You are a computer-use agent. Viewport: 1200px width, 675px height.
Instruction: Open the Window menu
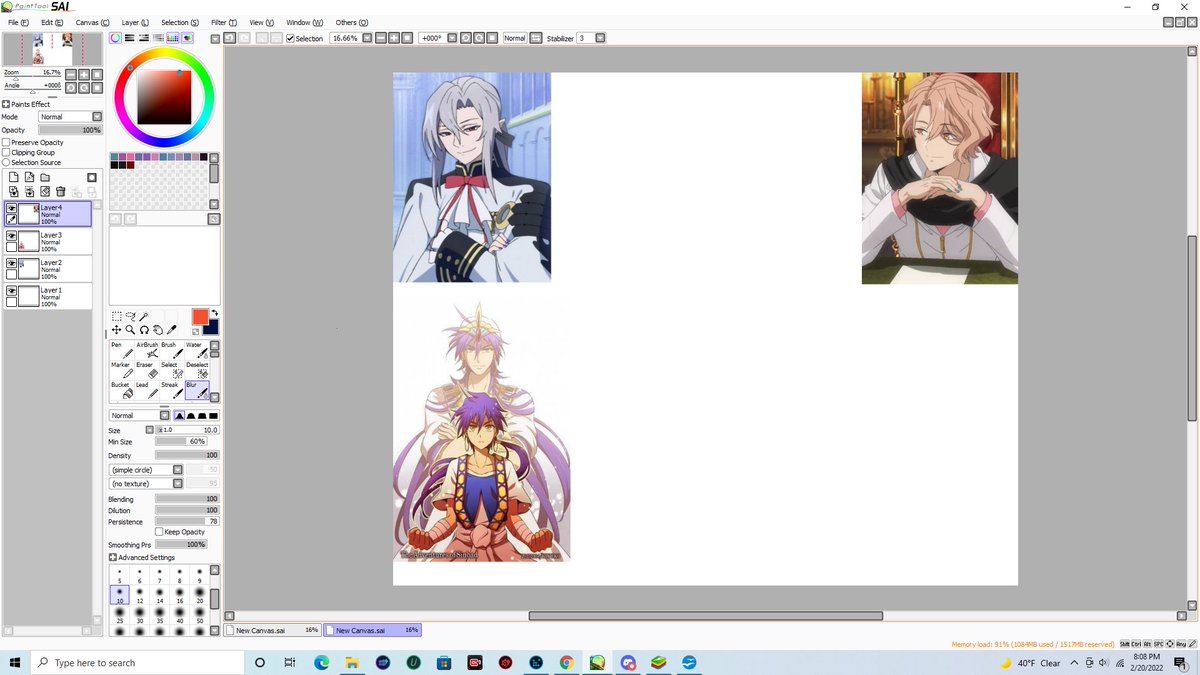pos(304,22)
